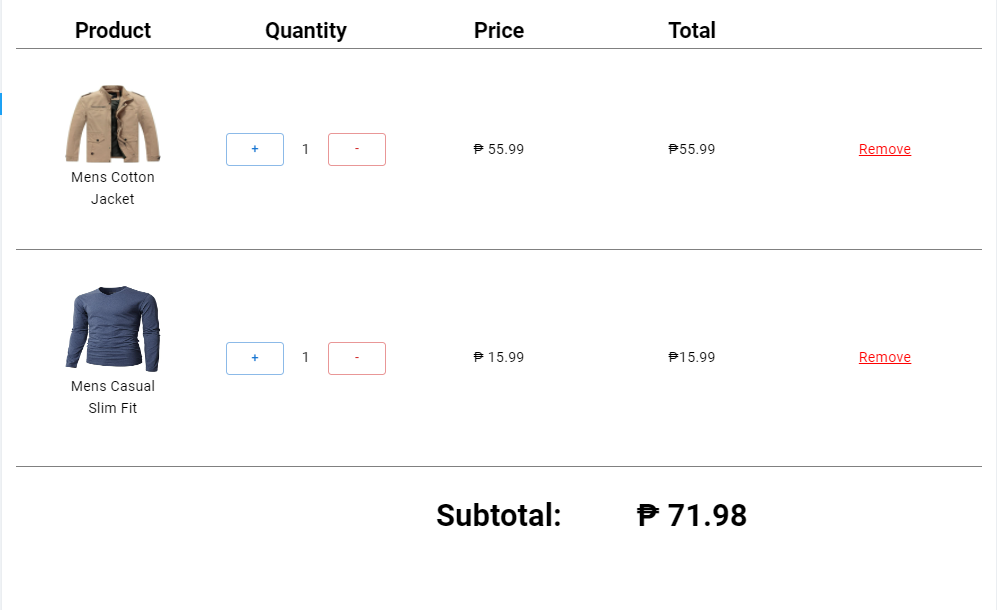997x610 pixels.
Task: Click the Mens Casual Slim Fit shirt image
Action: pyautogui.click(x=113, y=329)
